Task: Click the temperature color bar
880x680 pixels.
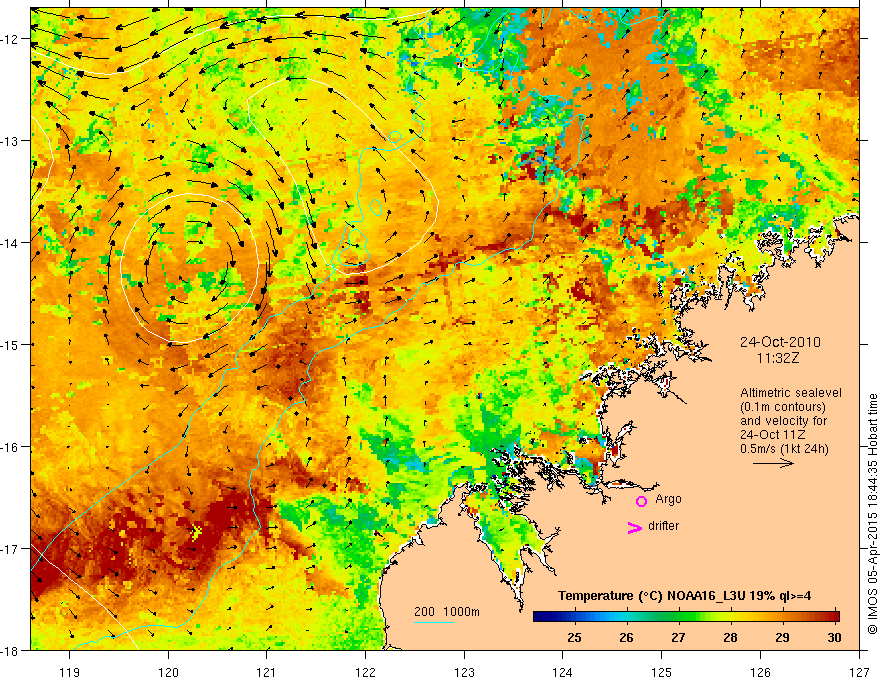Action: pyautogui.click(x=686, y=617)
